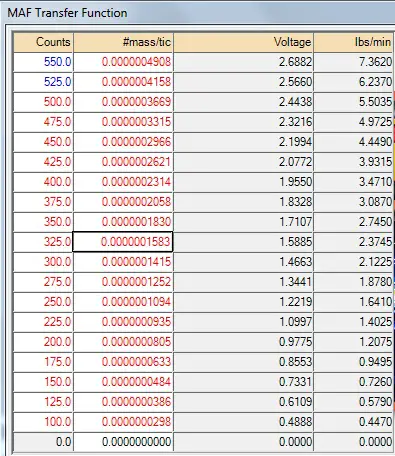The image size is (395, 456).
Task: Select Counts cell 525.0
Action: pos(43,82)
